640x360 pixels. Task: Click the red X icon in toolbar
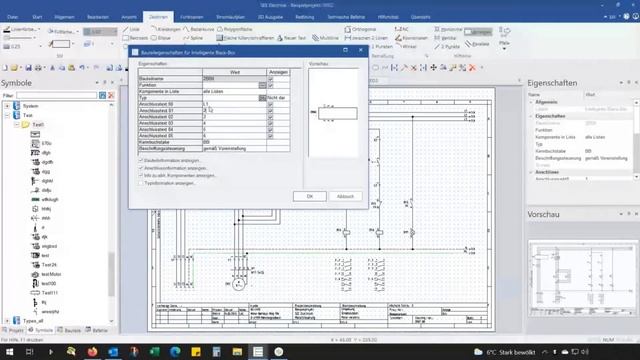coord(472,68)
